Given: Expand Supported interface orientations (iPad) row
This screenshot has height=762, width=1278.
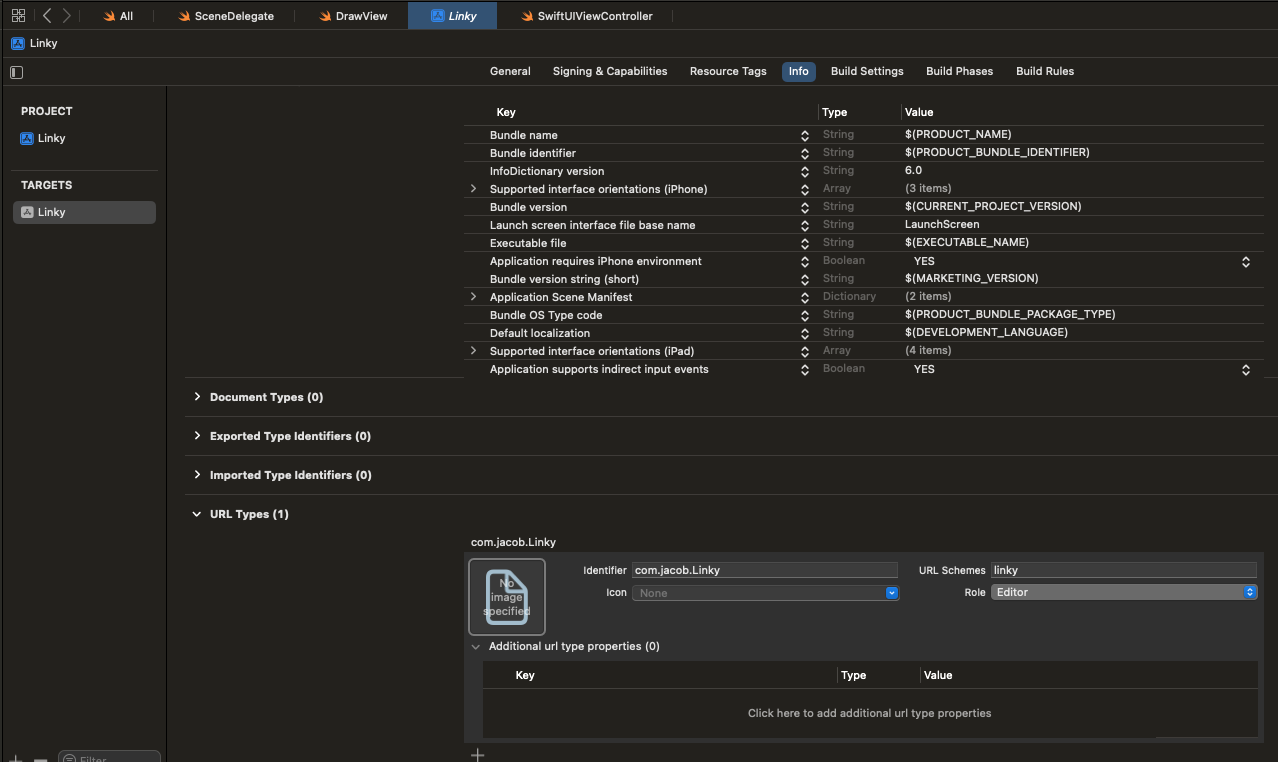Looking at the screenshot, I should tap(474, 351).
